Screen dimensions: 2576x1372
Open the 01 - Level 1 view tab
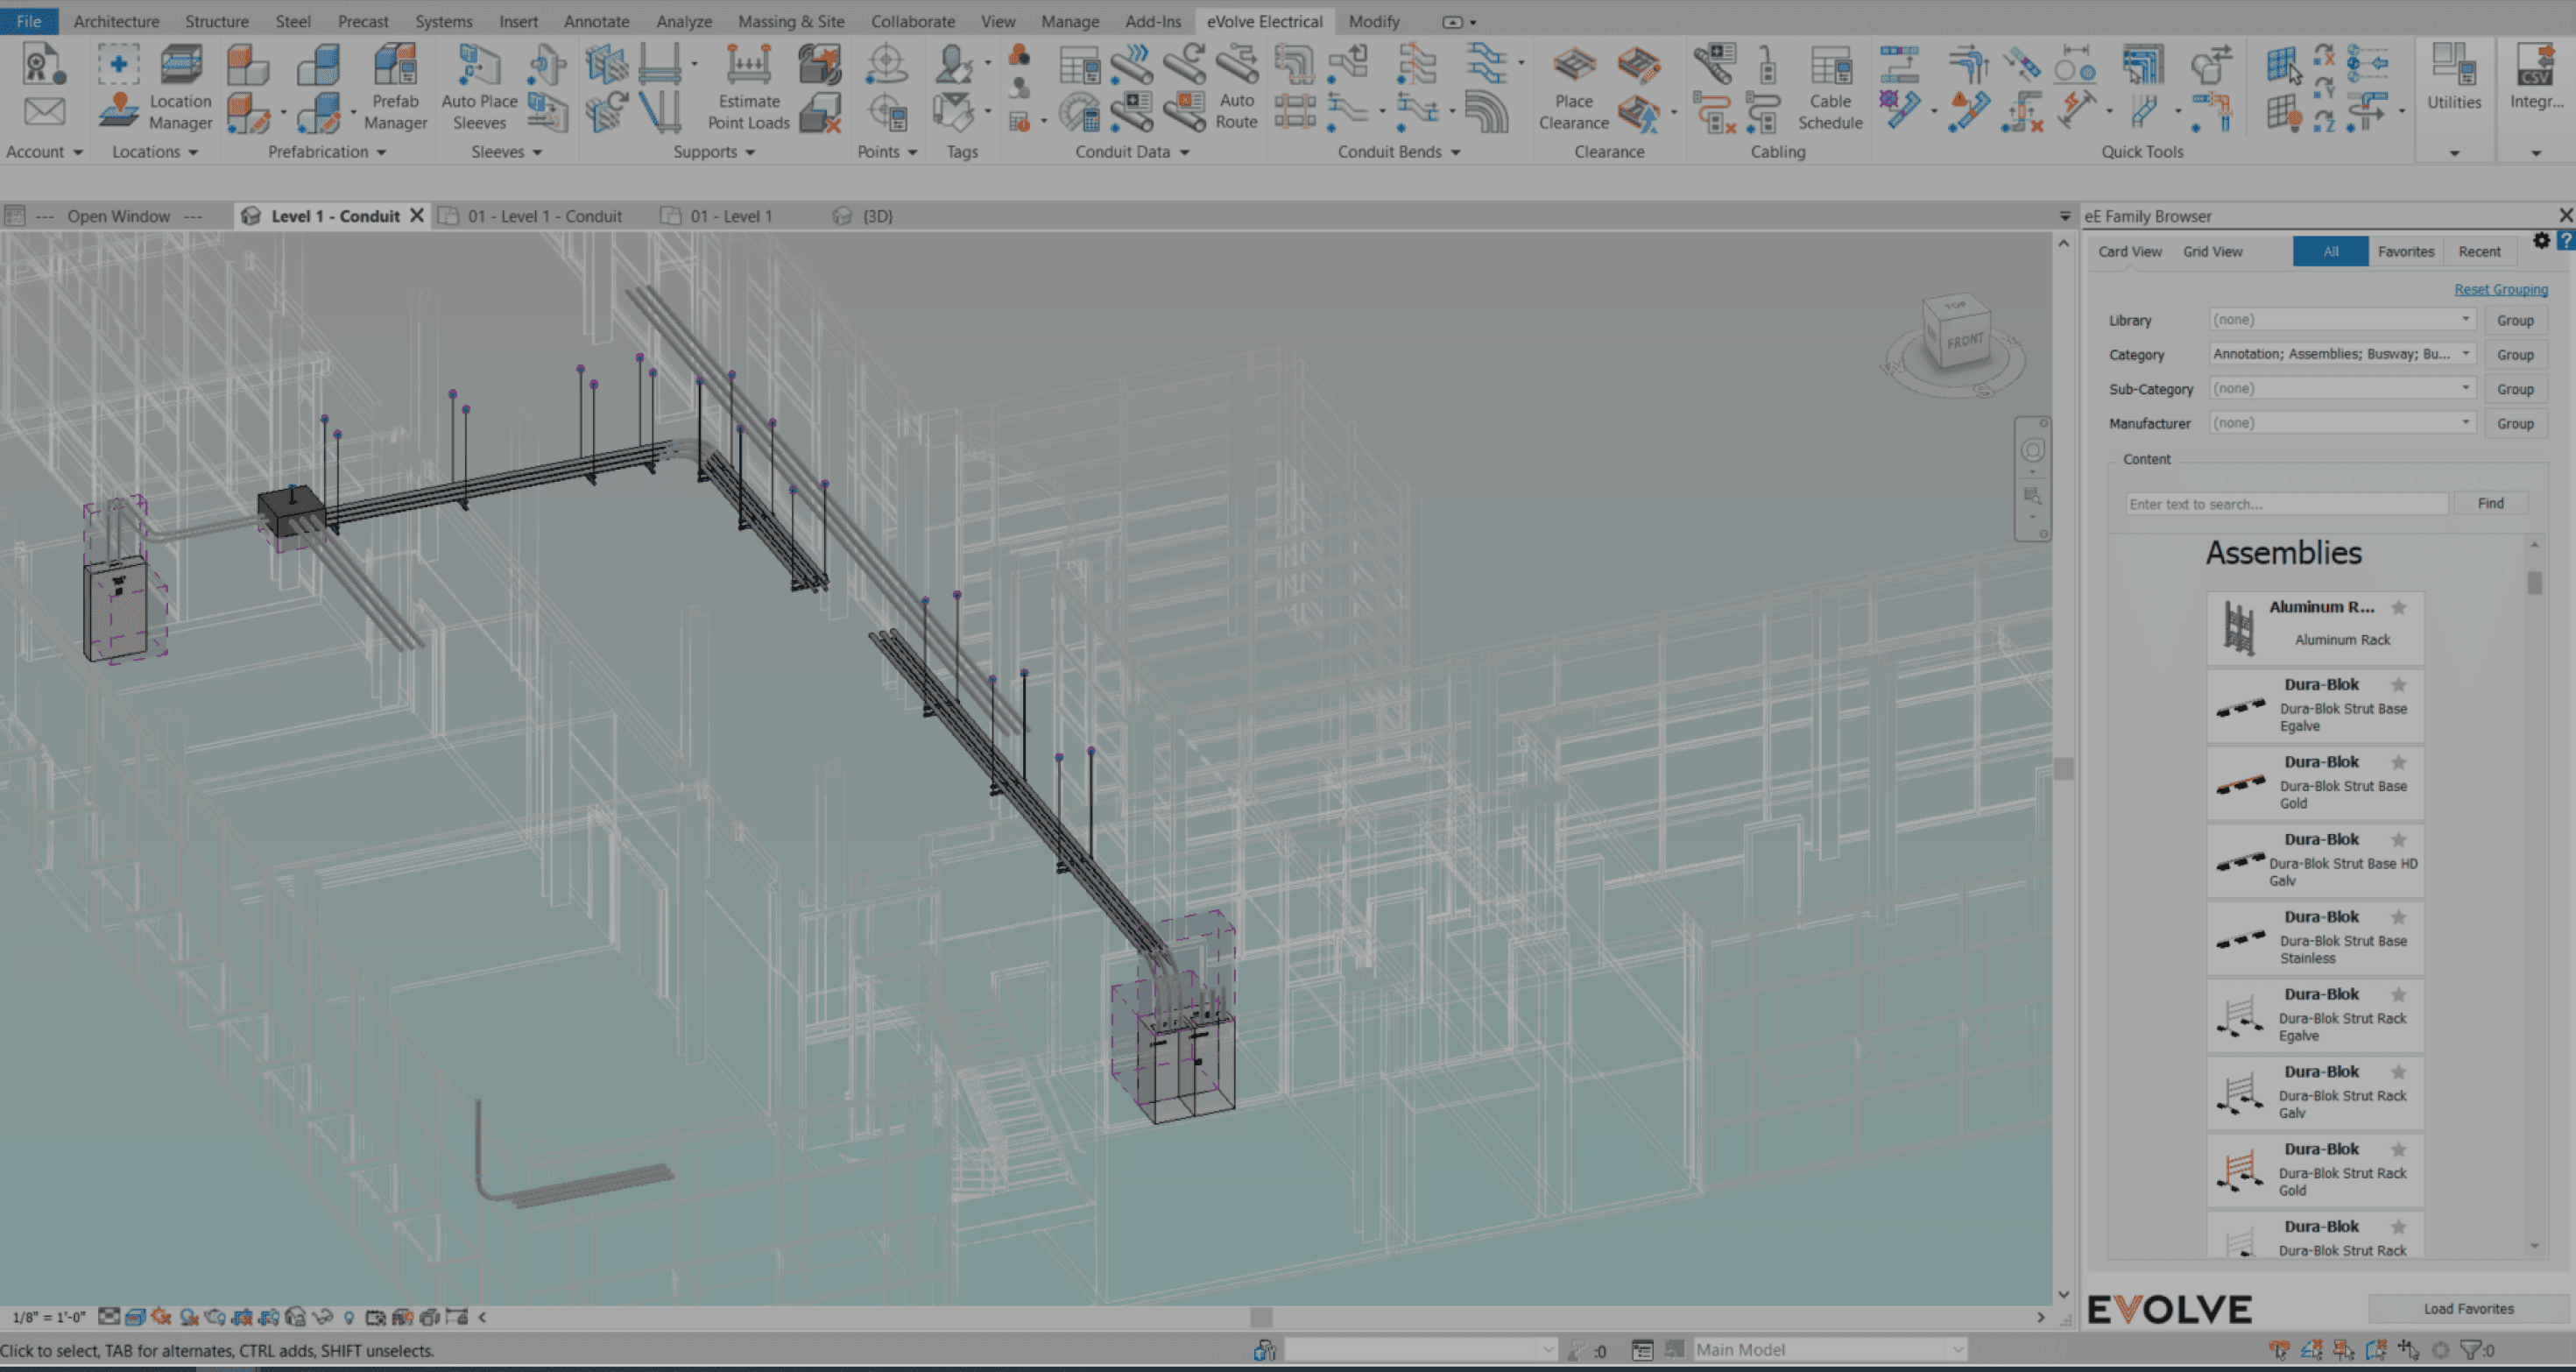(x=730, y=216)
